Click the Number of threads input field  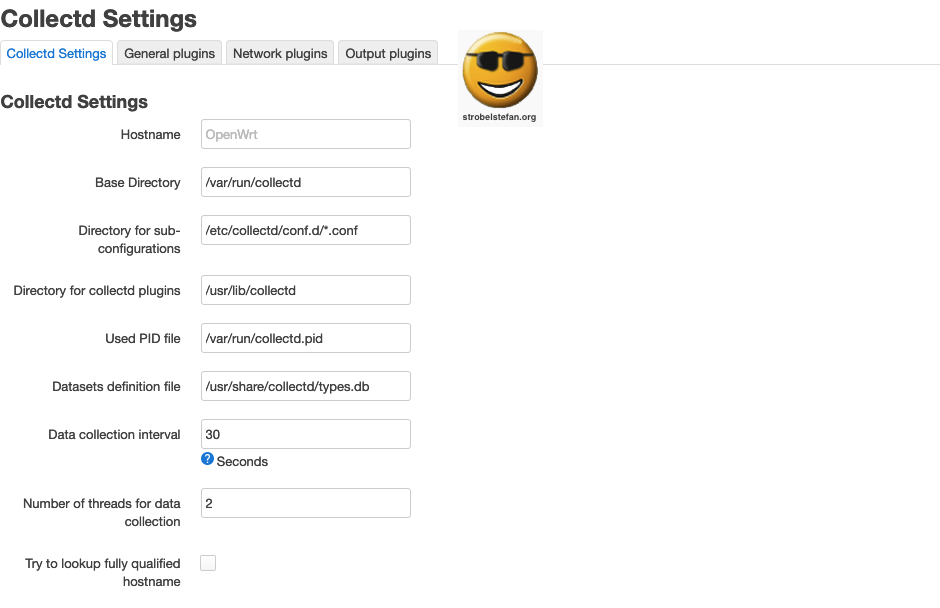click(x=305, y=503)
